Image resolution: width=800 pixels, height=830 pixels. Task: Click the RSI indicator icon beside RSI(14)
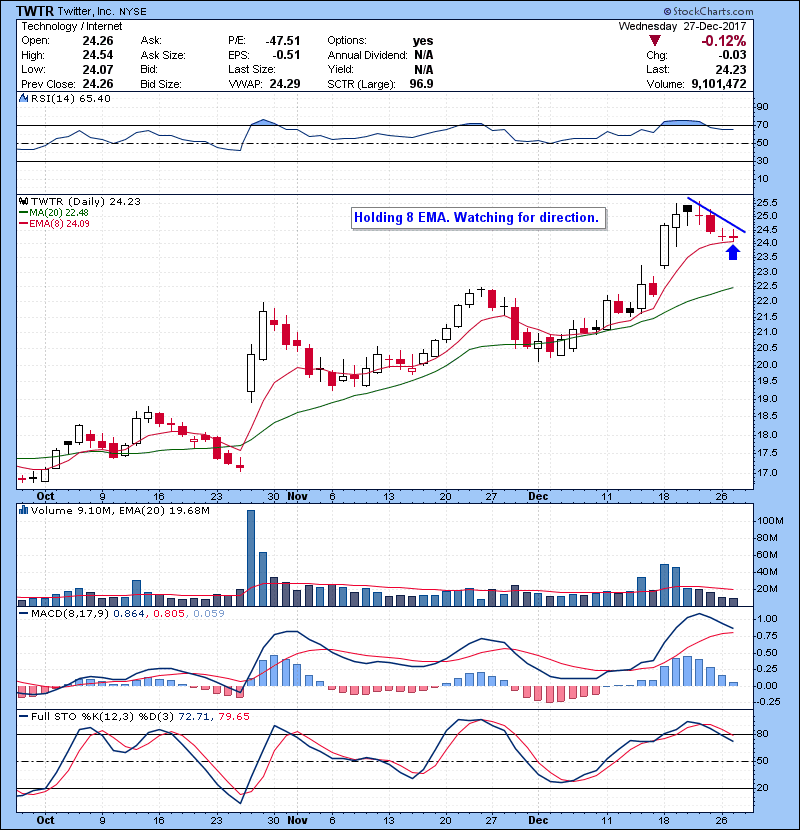23,98
